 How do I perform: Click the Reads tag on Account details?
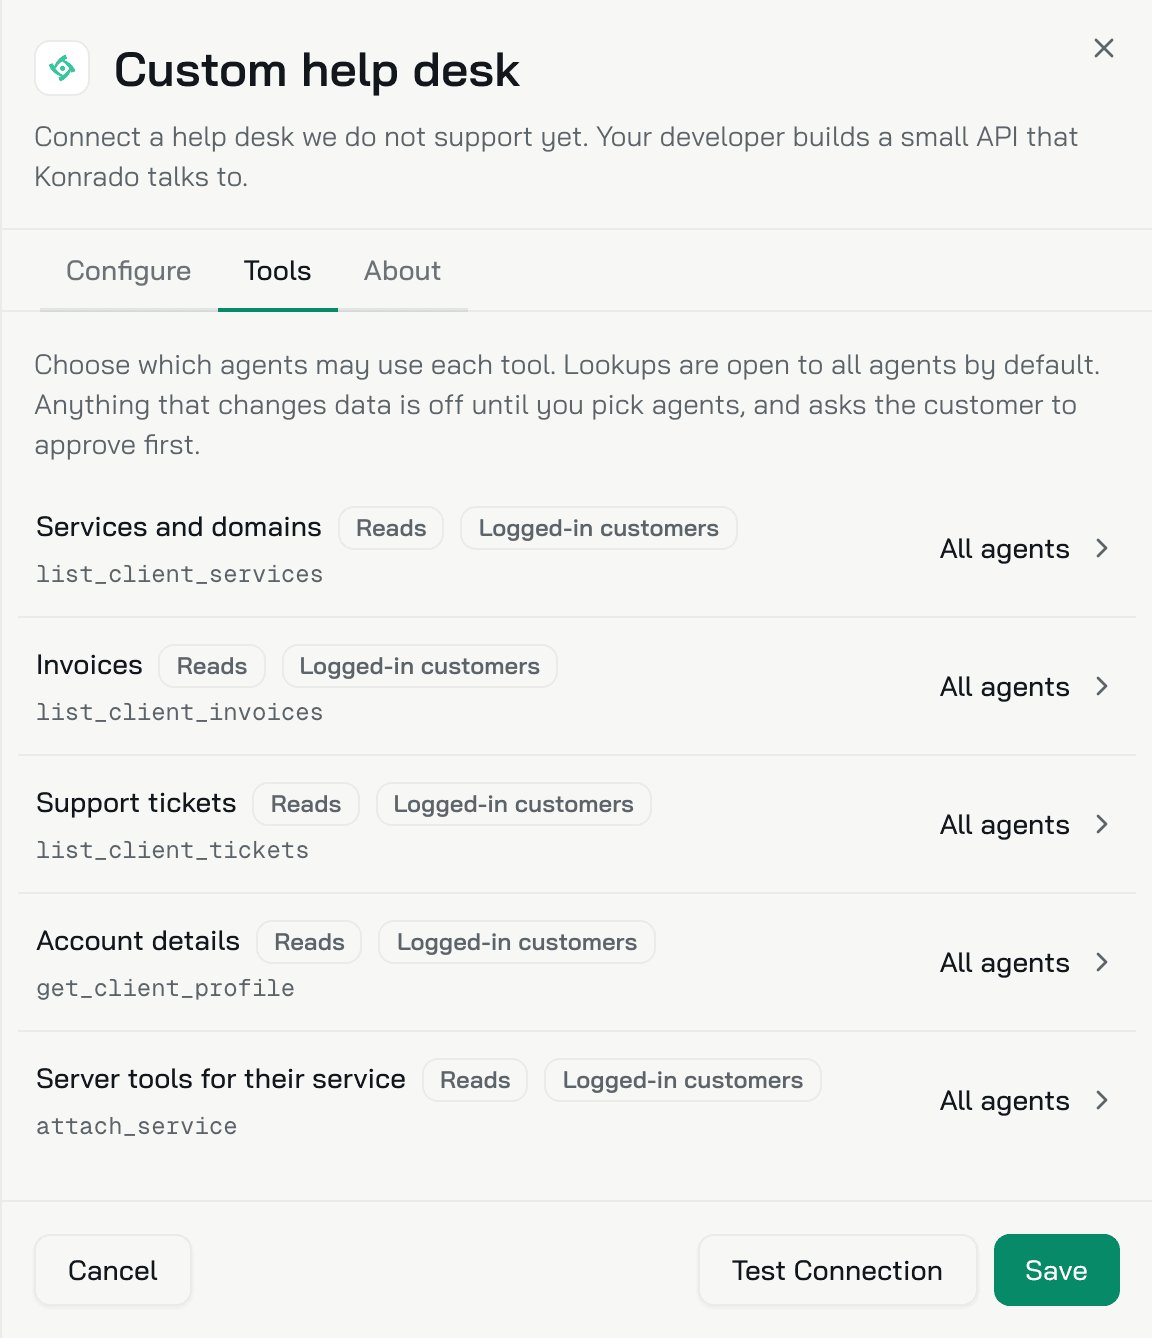click(309, 942)
